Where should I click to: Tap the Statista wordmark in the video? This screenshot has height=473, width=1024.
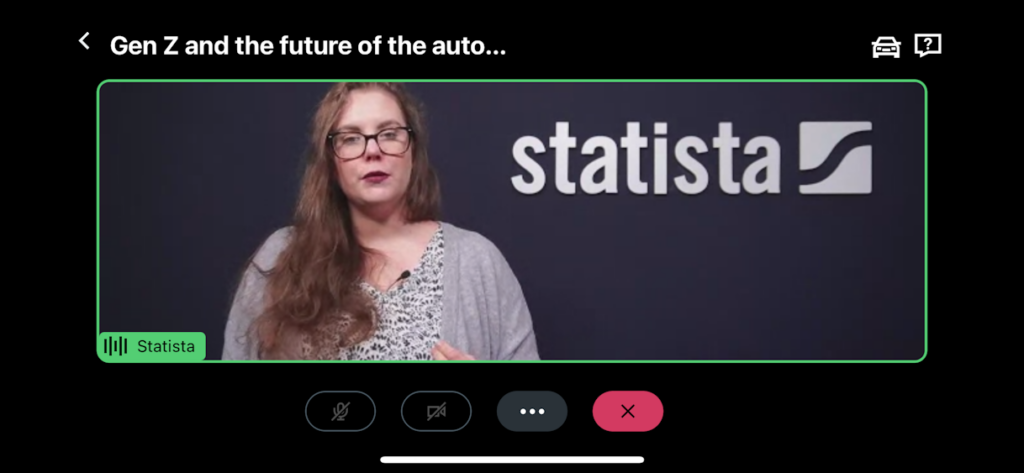coord(691,157)
